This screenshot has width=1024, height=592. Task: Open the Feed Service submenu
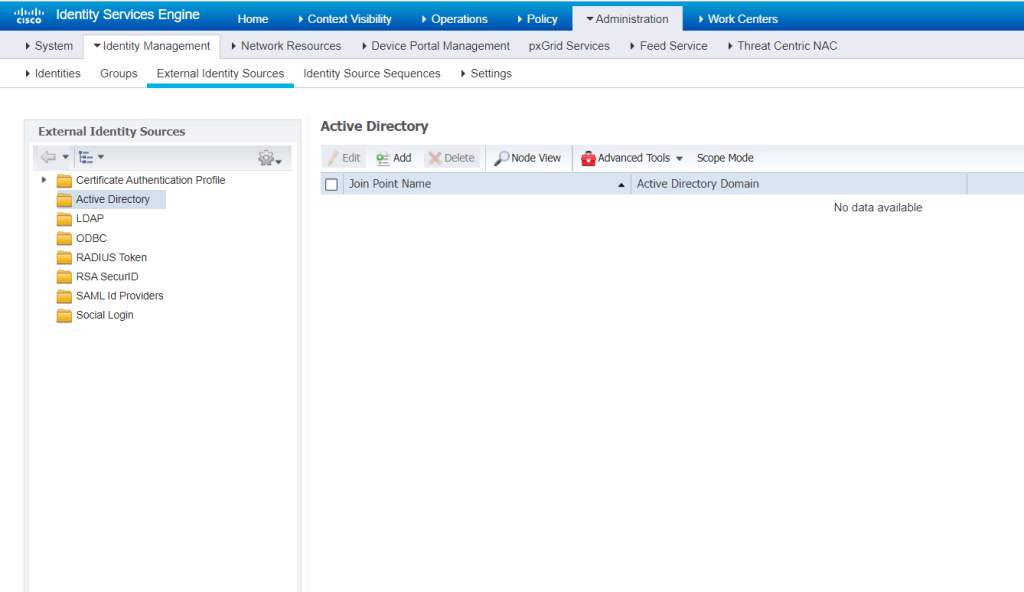[x=669, y=46]
